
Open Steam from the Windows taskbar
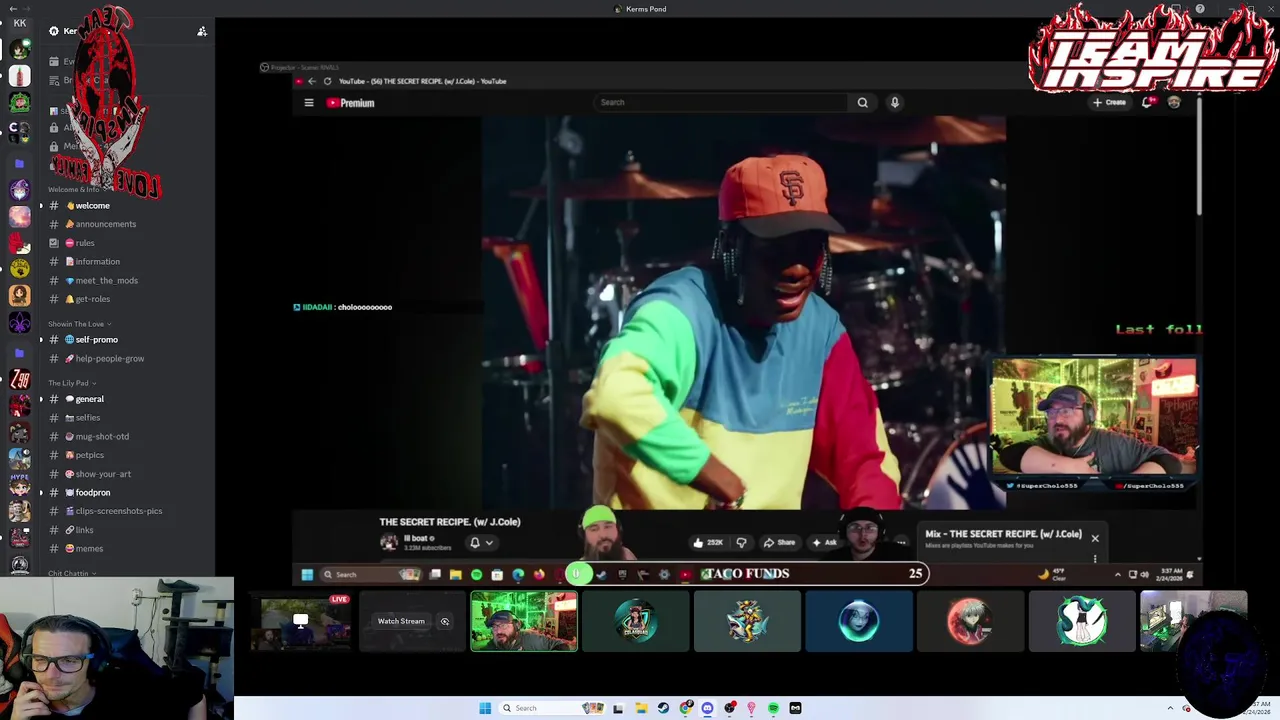[663, 708]
